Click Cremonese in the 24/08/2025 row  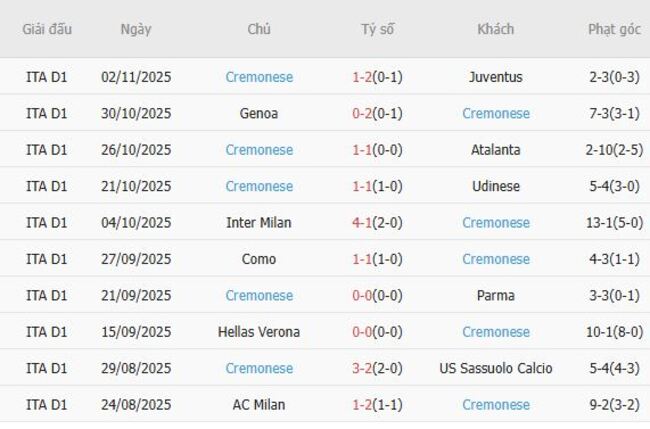pyautogui.click(x=495, y=405)
